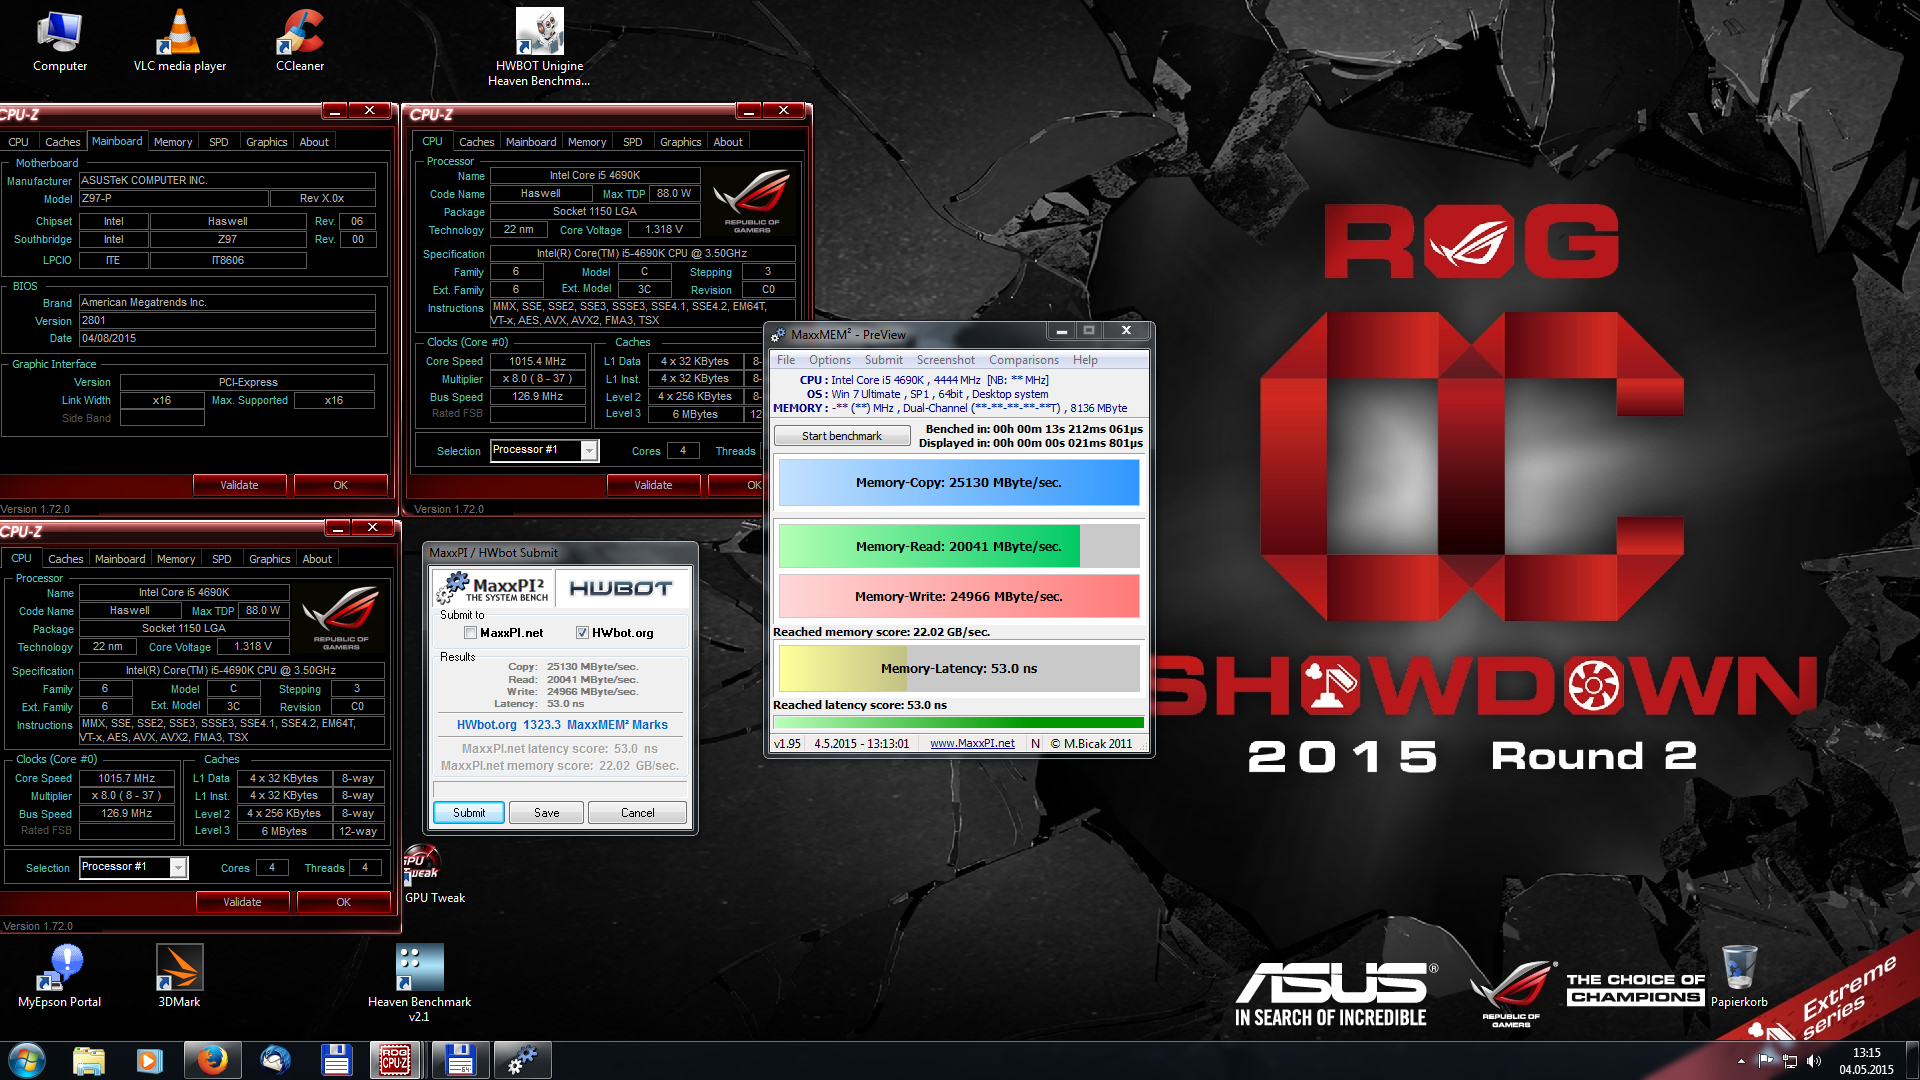The height and width of the screenshot is (1080, 1920).
Task: Click the HWBOT logo in submit dialog
Action: pyautogui.click(x=621, y=588)
